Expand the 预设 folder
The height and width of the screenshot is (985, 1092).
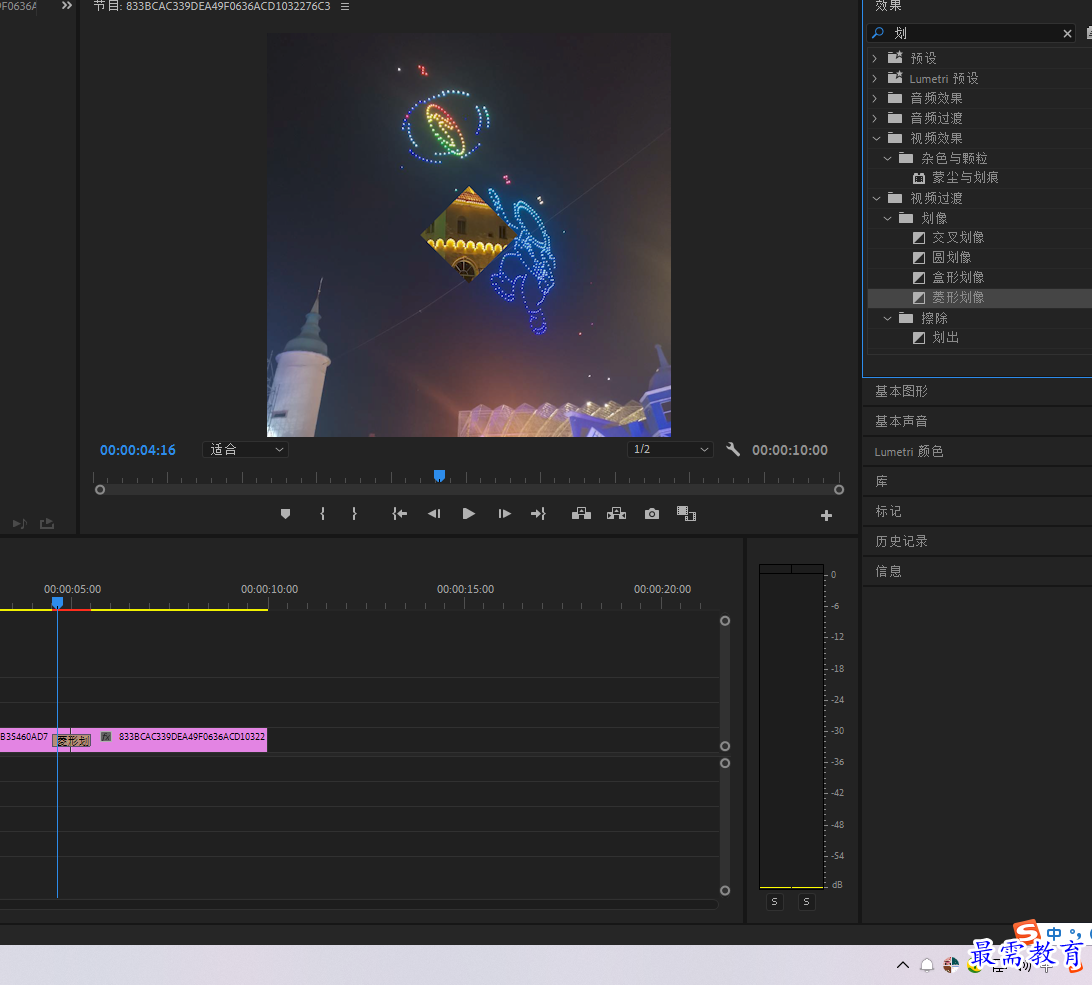(x=875, y=59)
